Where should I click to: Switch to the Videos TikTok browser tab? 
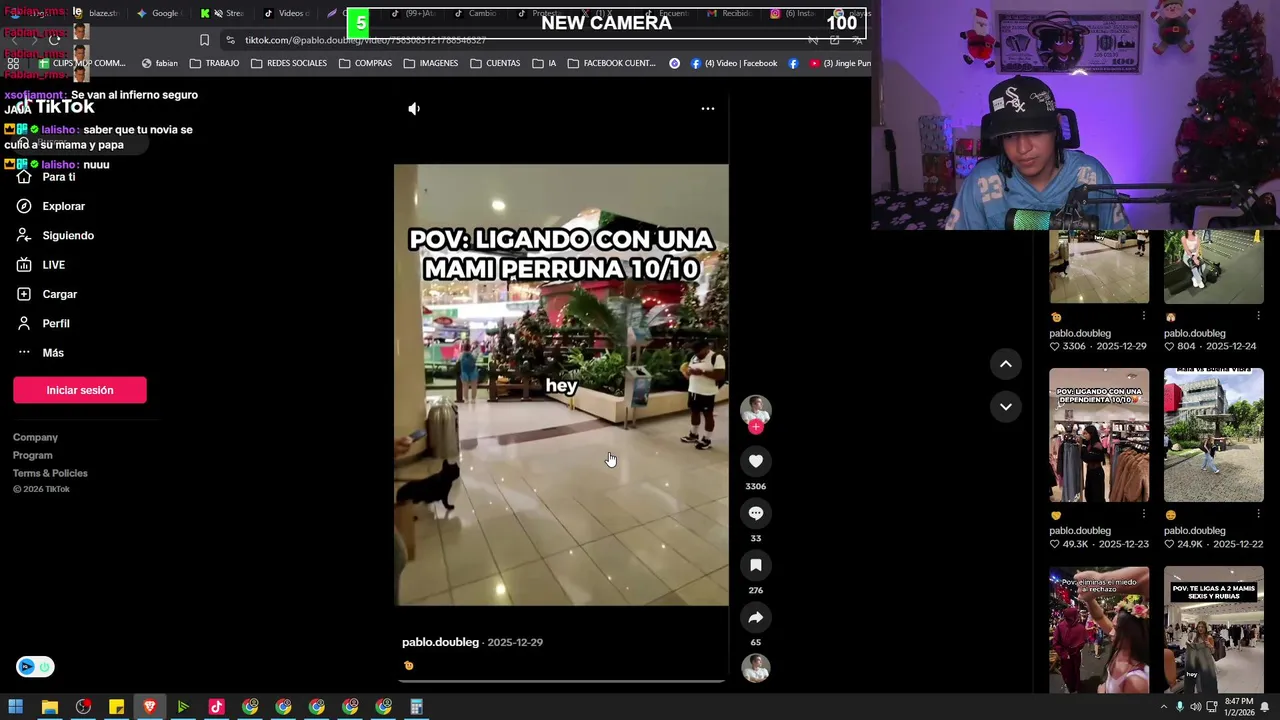point(286,13)
